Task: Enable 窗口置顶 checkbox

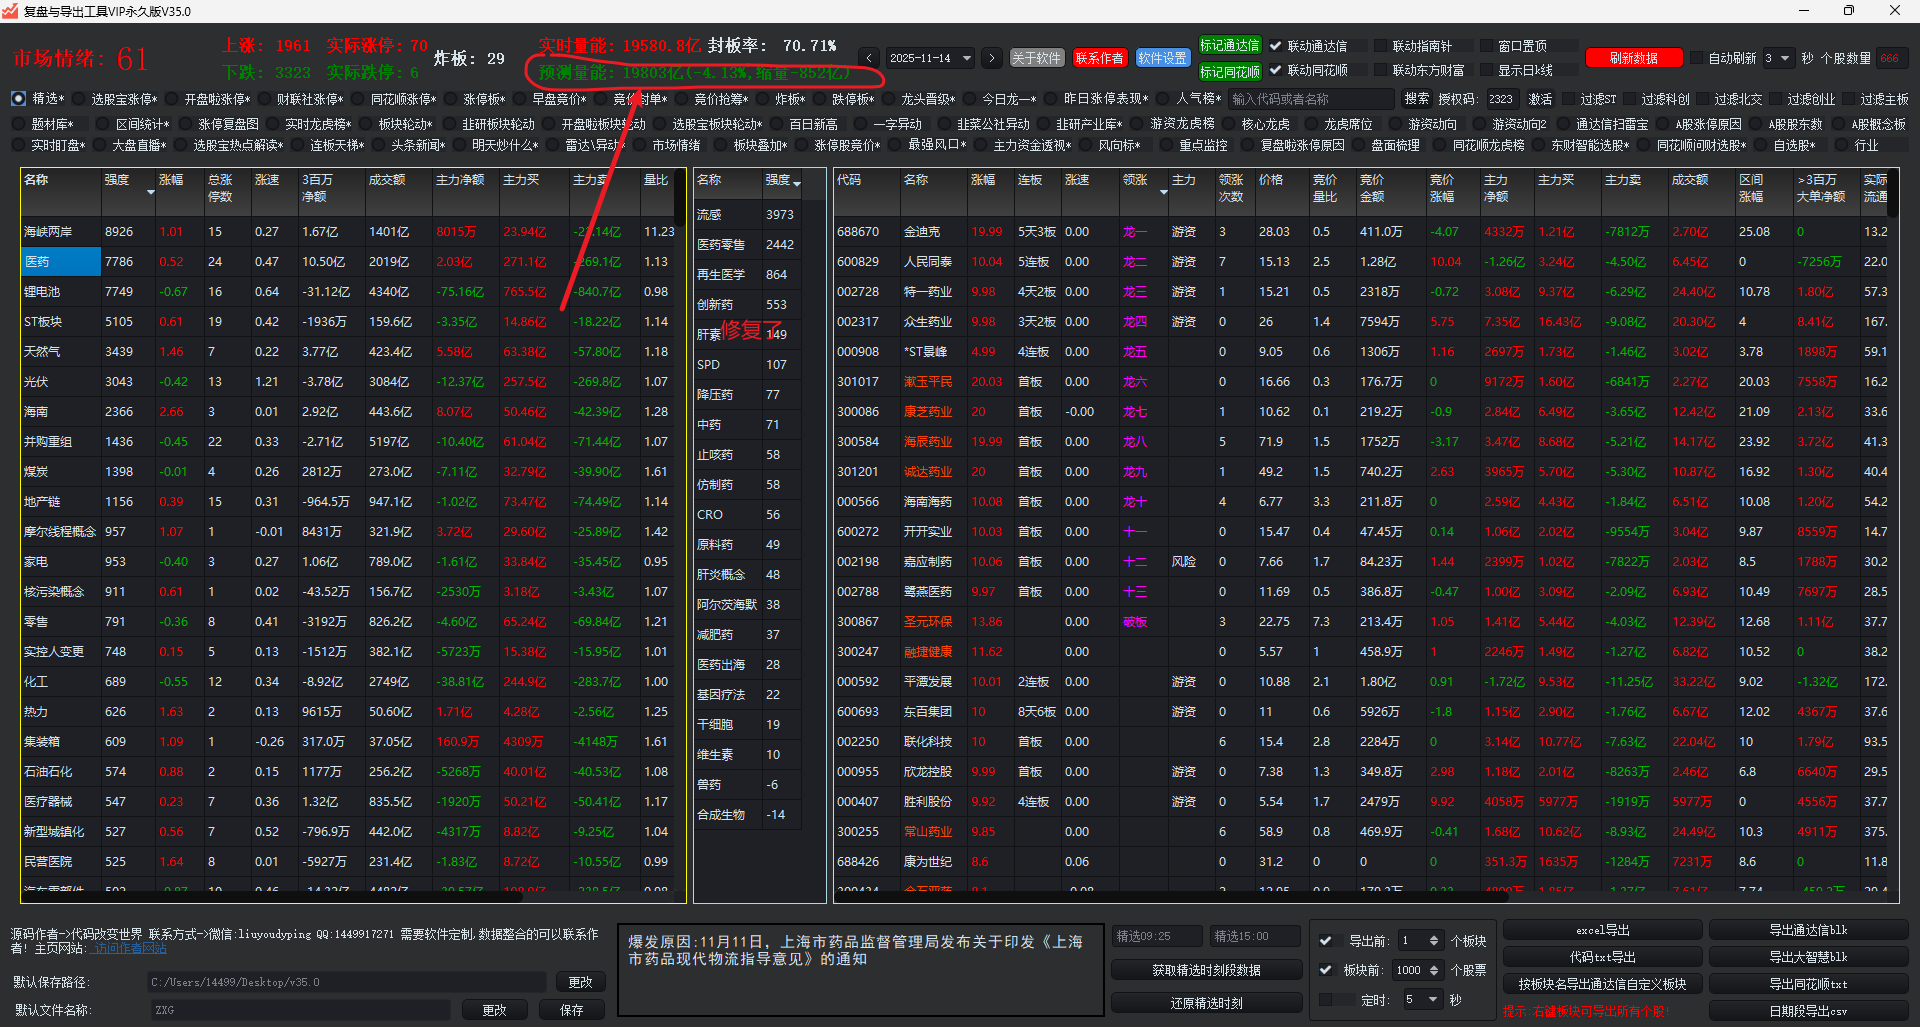Action: tap(1486, 46)
